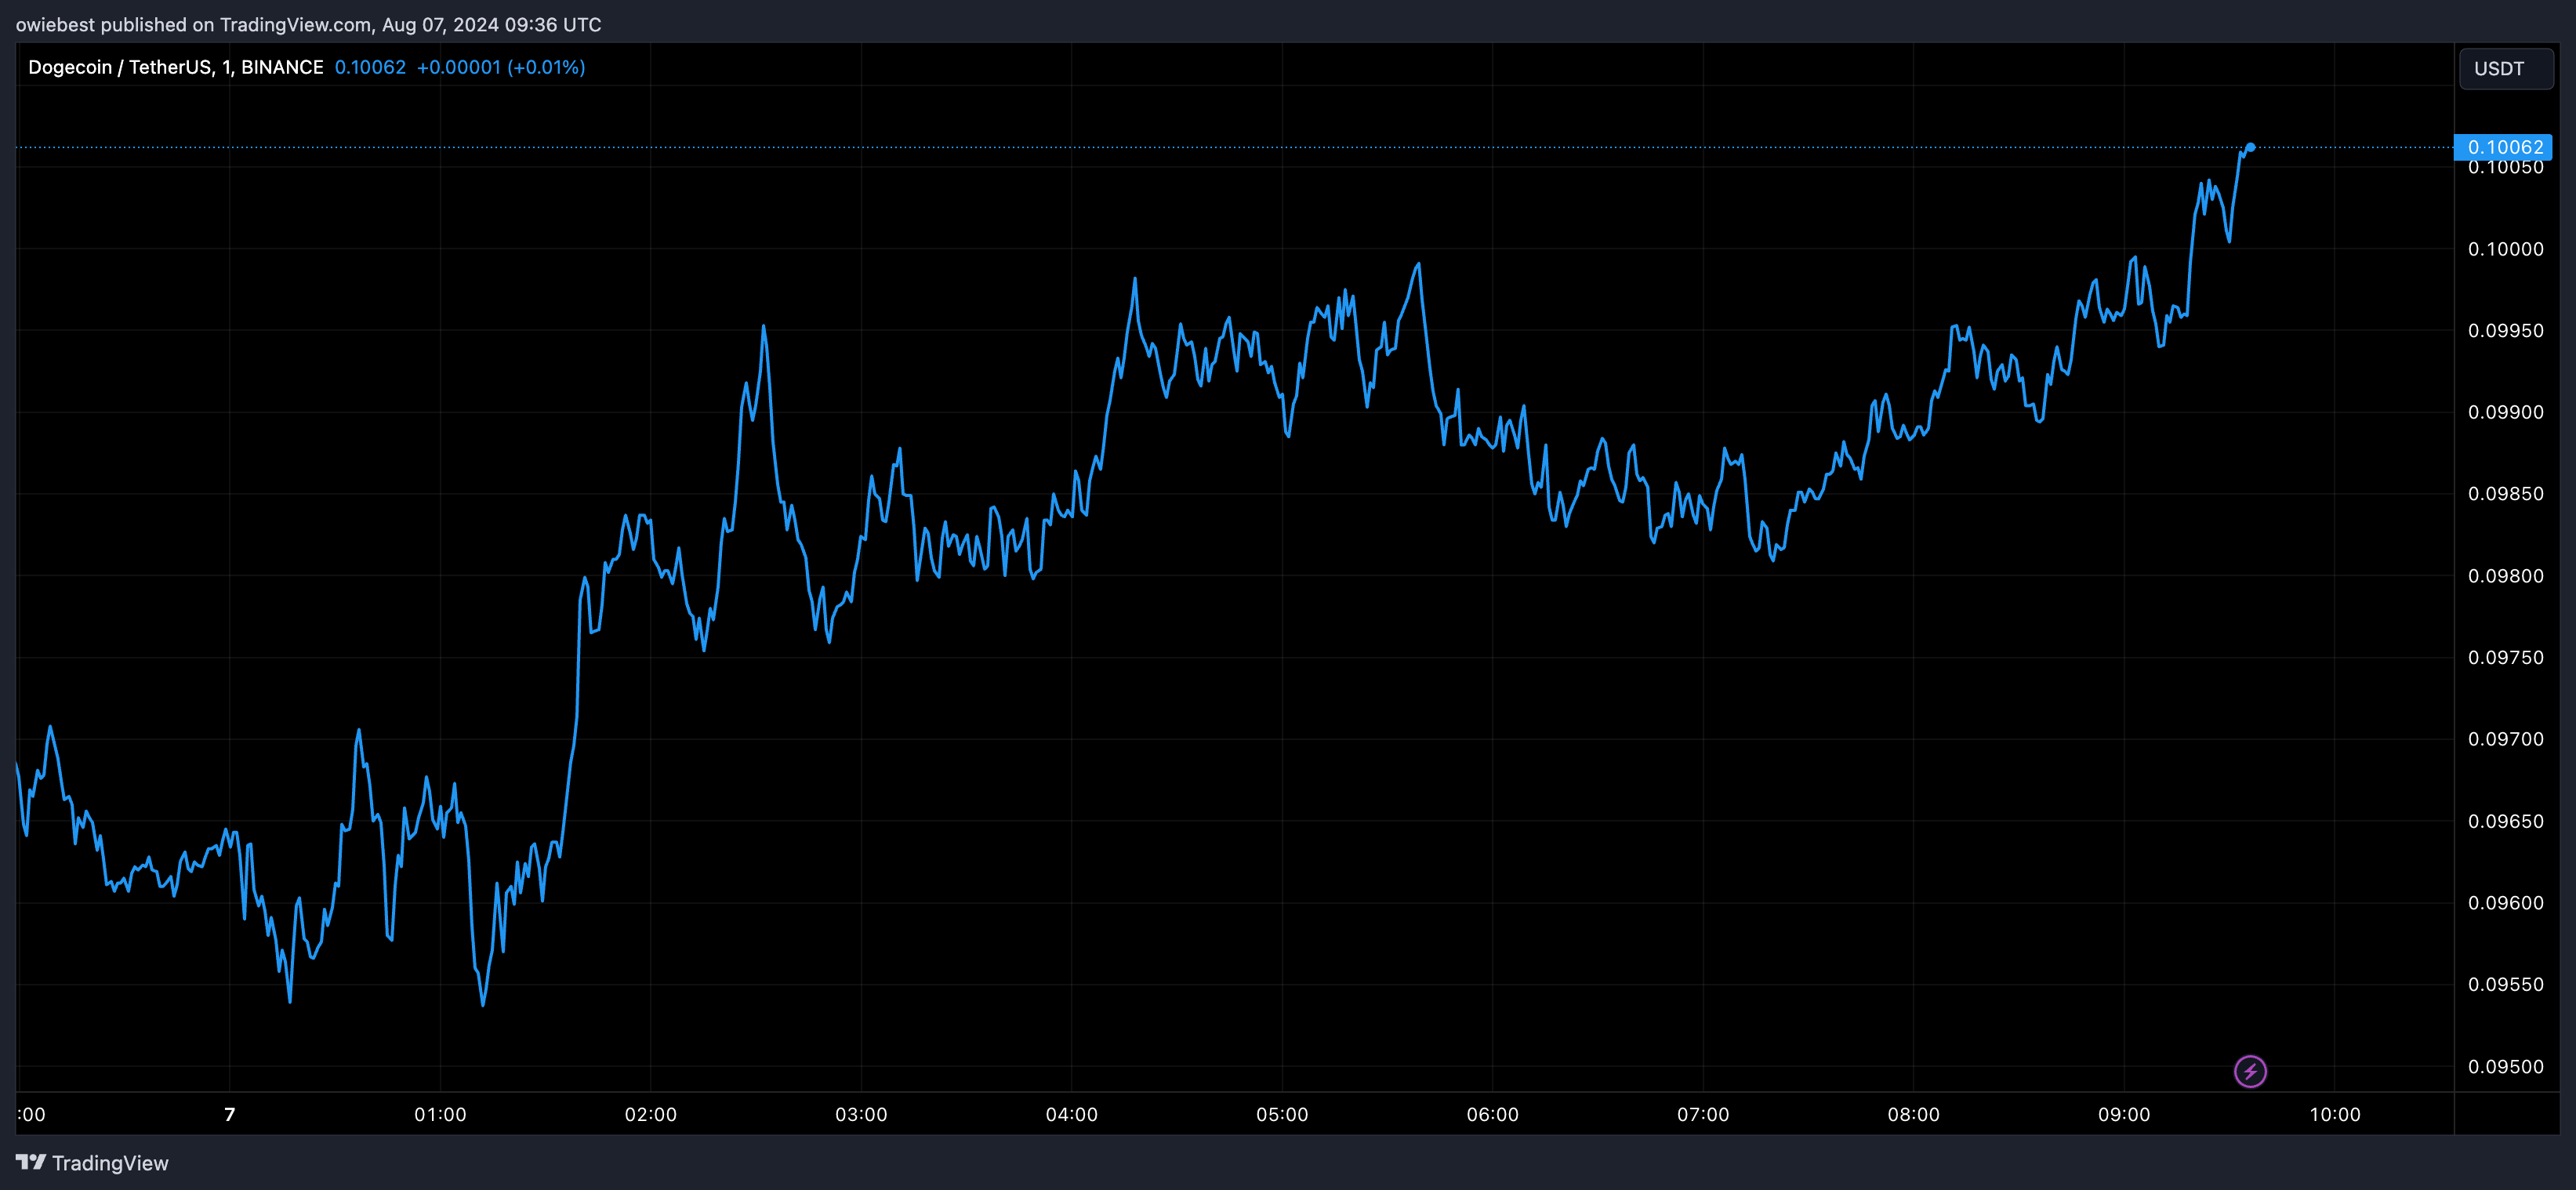The height and width of the screenshot is (1190, 2576).
Task: Click the 0.09900 price axis label
Action: tap(2505, 412)
